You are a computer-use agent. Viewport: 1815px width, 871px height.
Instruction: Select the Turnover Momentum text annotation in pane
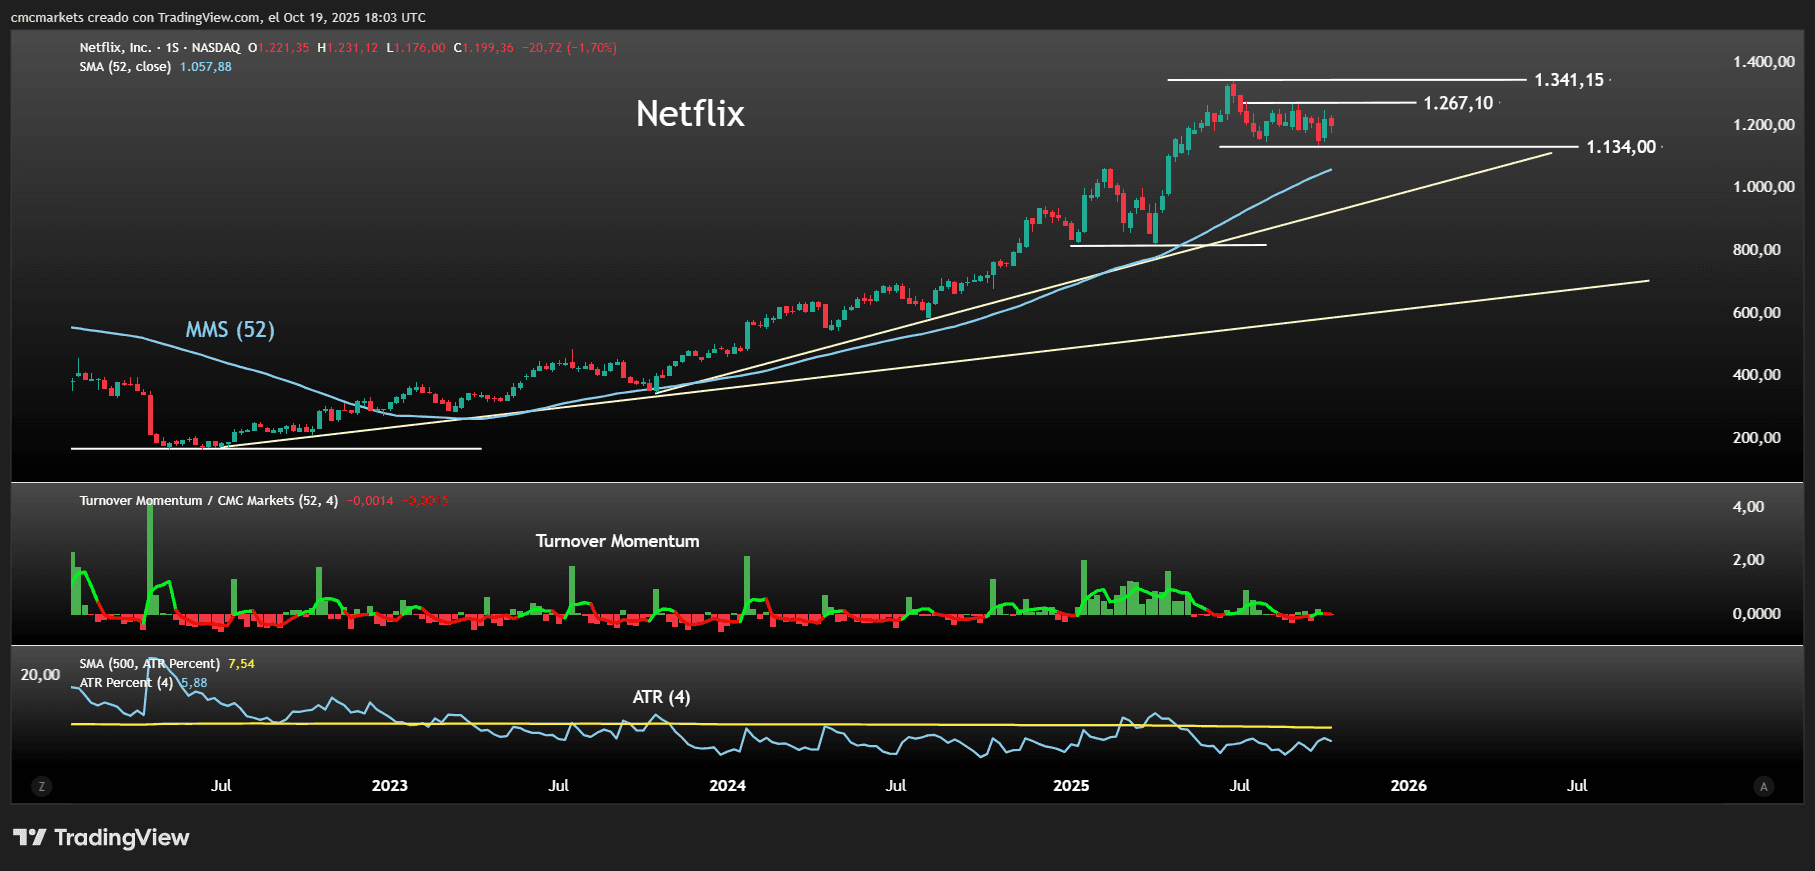coord(617,541)
